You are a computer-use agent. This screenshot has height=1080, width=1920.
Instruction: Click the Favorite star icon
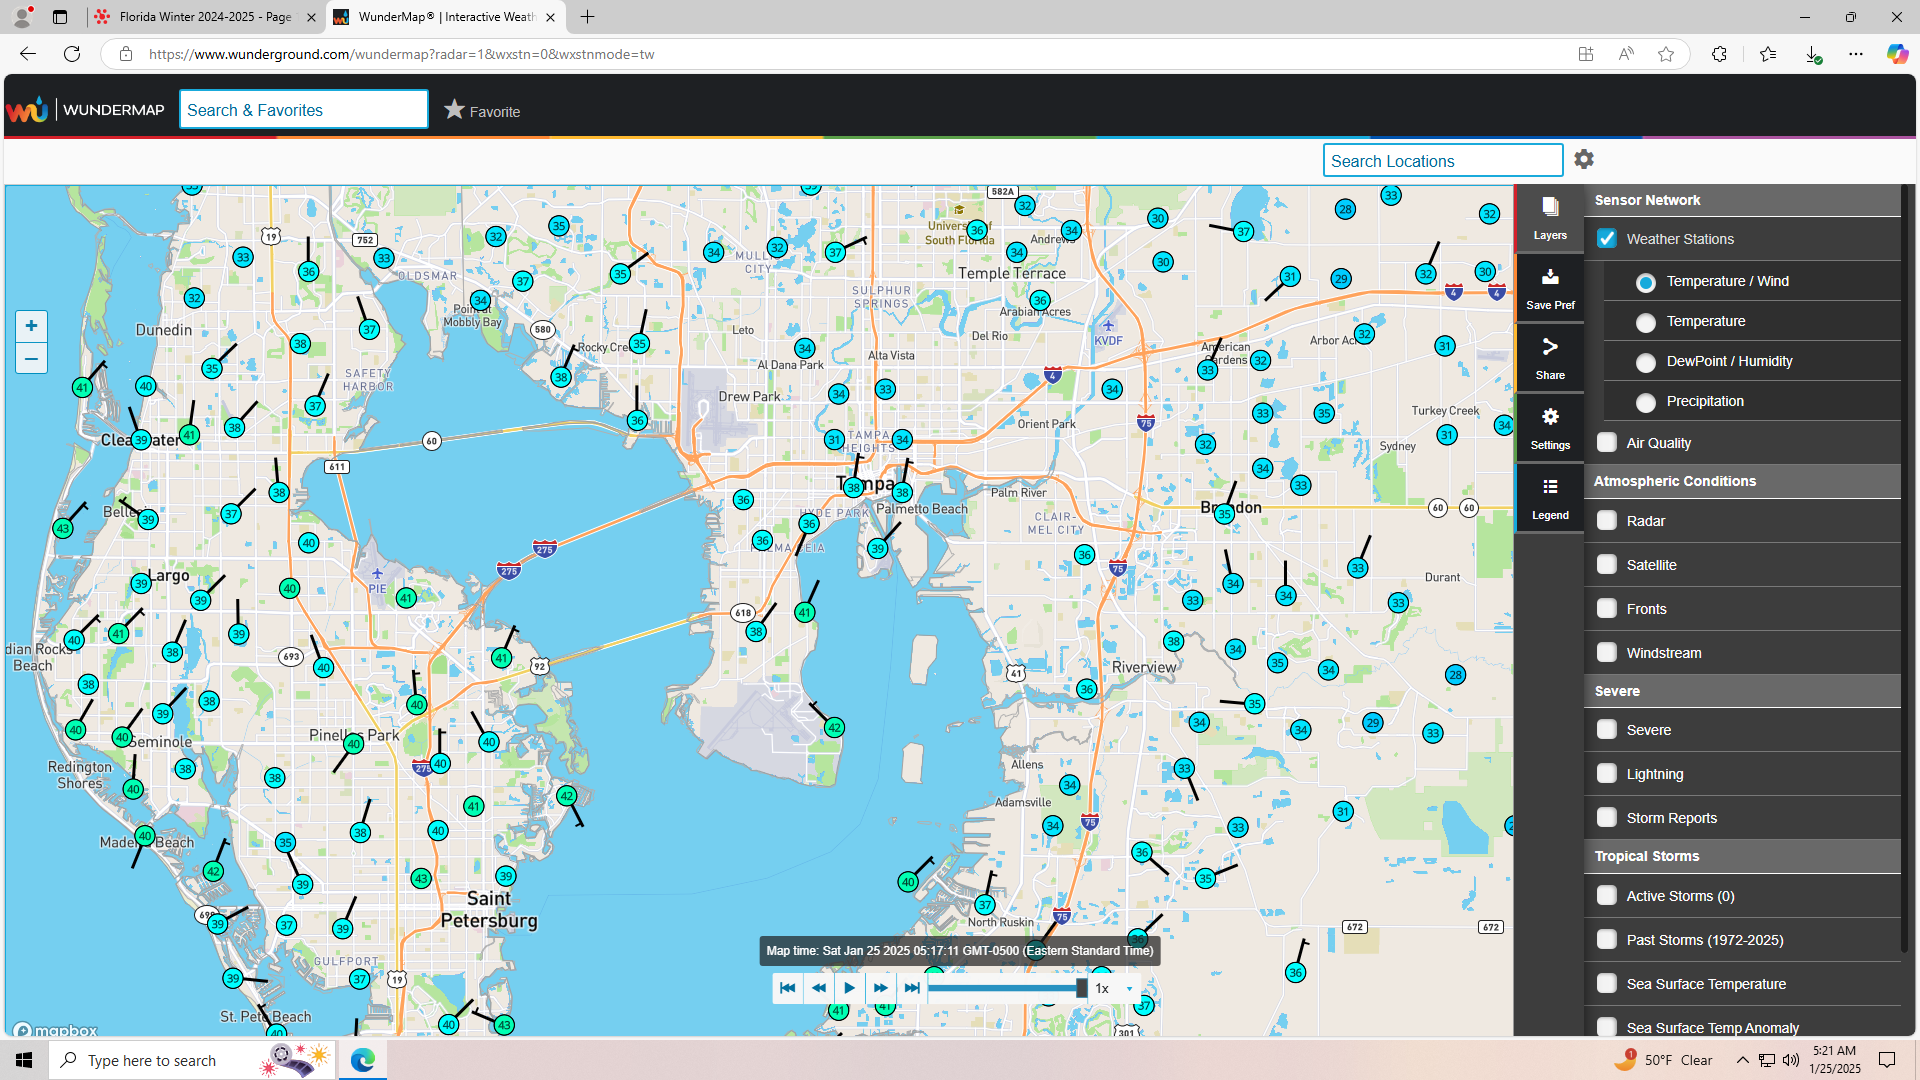[x=454, y=110]
